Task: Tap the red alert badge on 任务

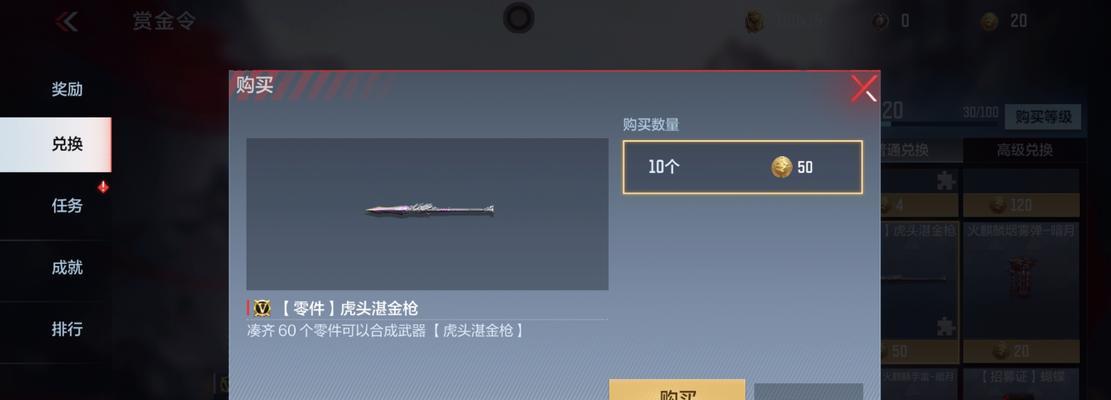Action: coord(103,188)
